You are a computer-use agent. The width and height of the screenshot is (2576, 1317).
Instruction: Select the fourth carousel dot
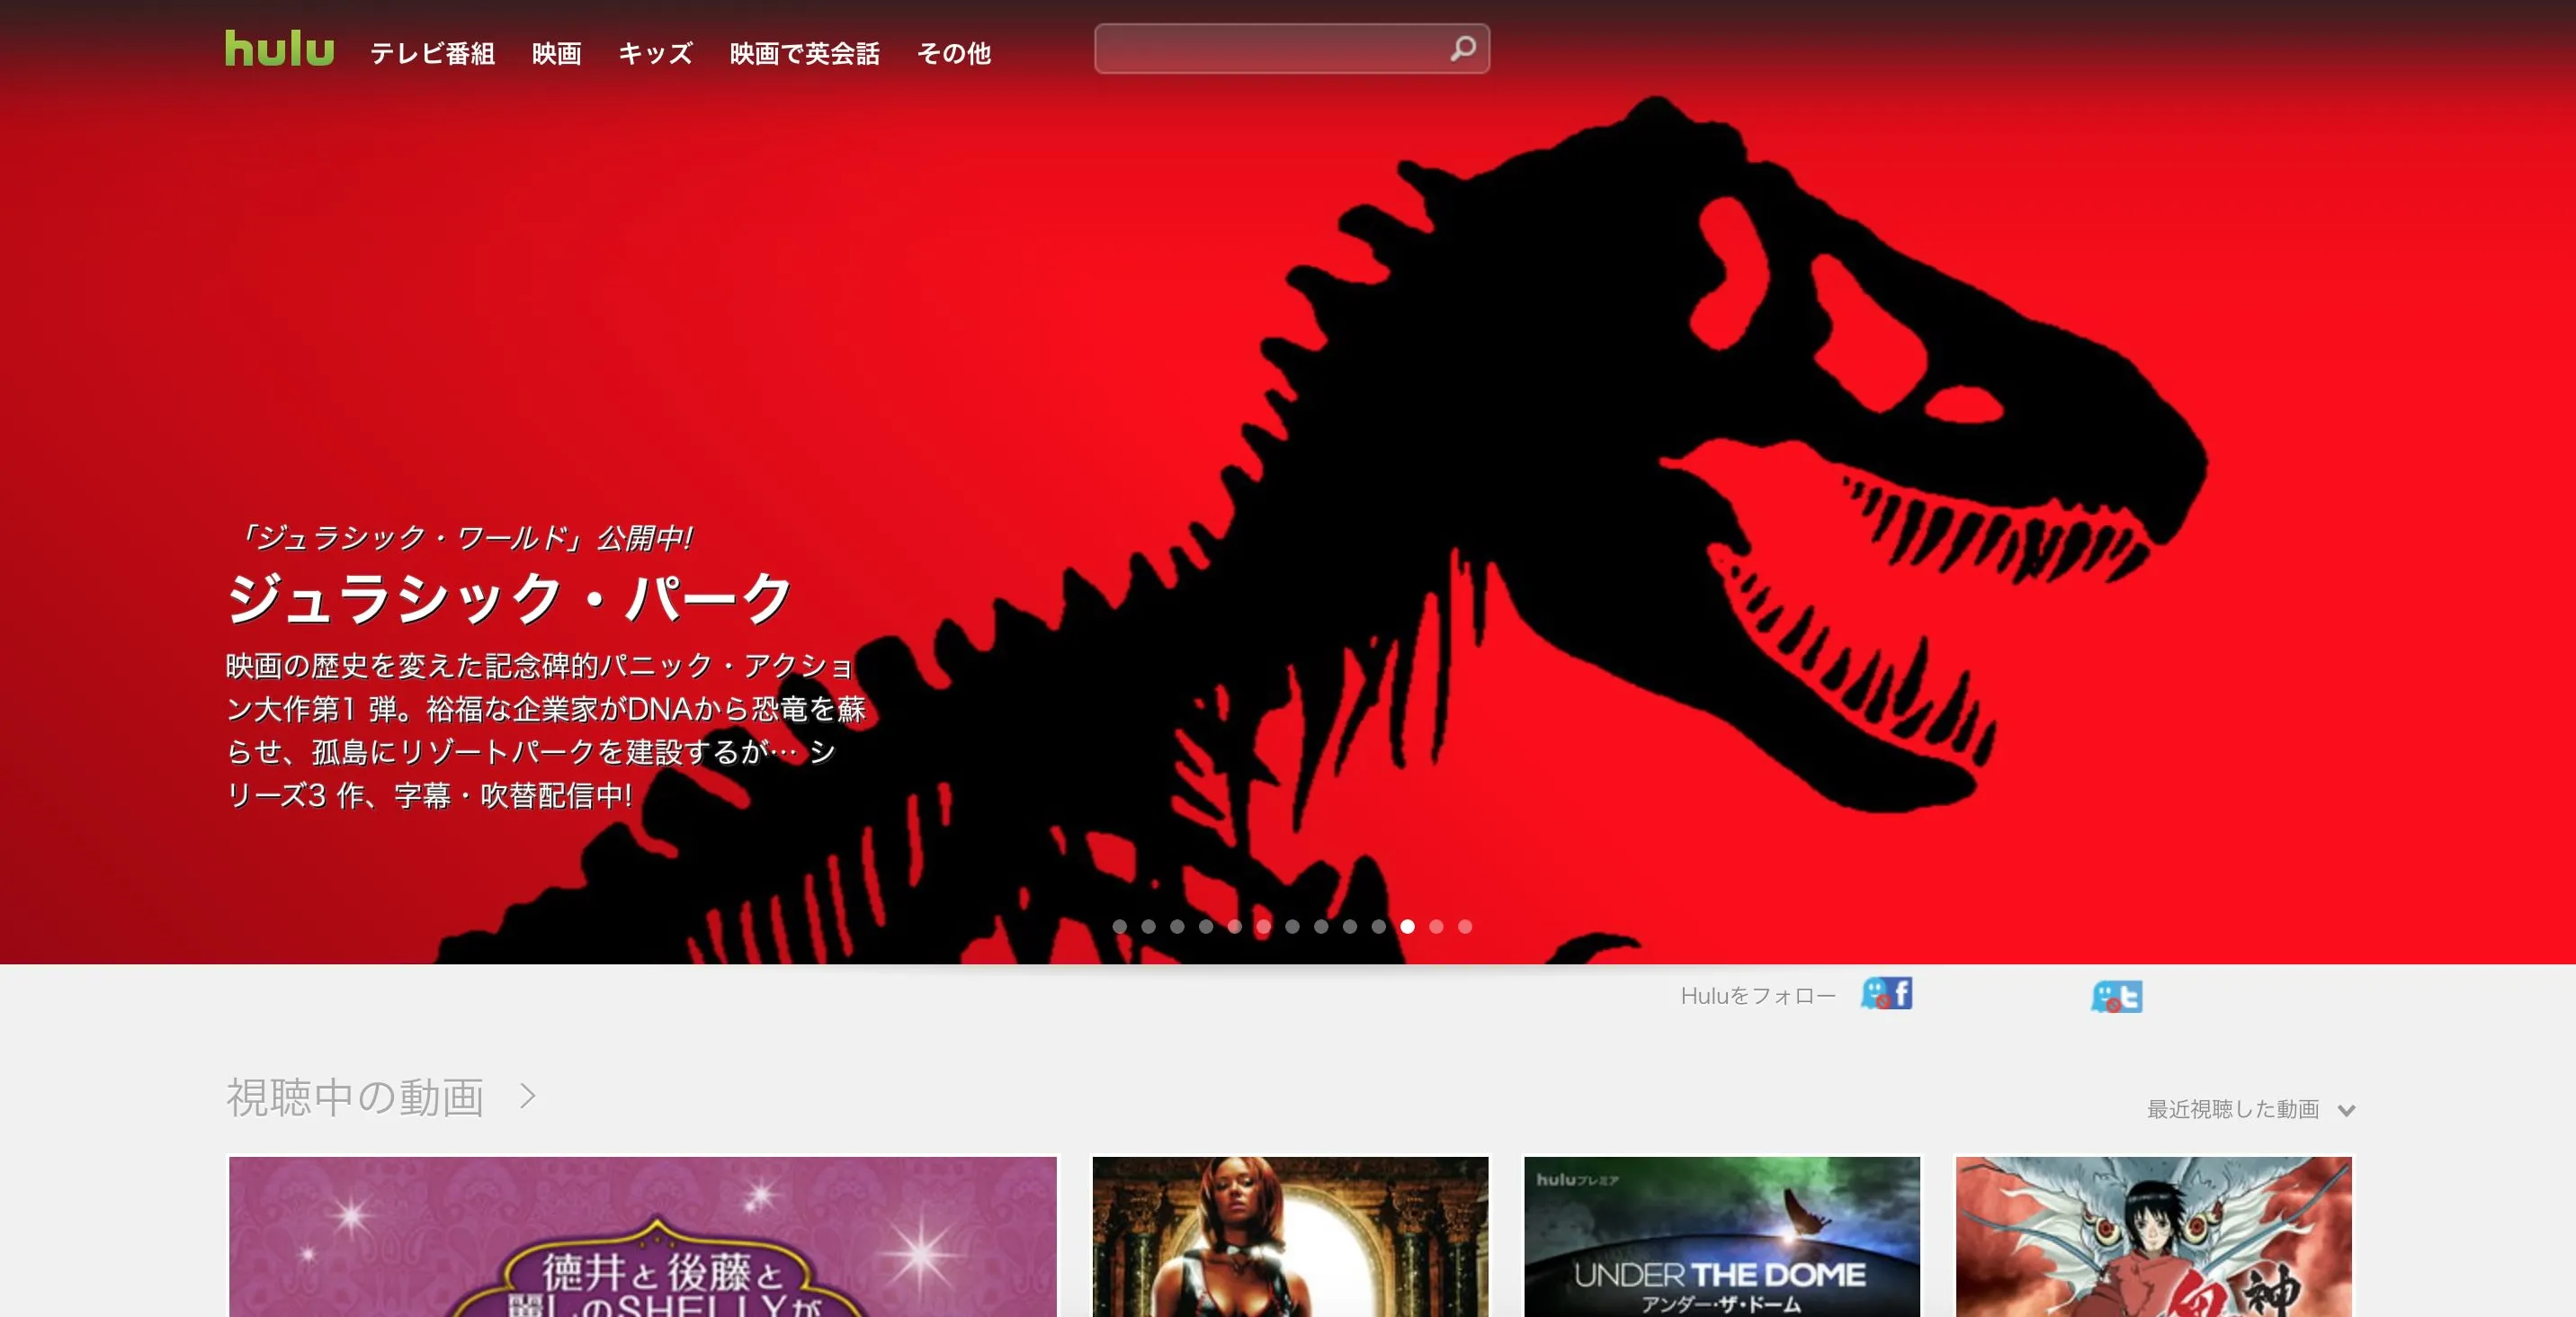(1206, 927)
